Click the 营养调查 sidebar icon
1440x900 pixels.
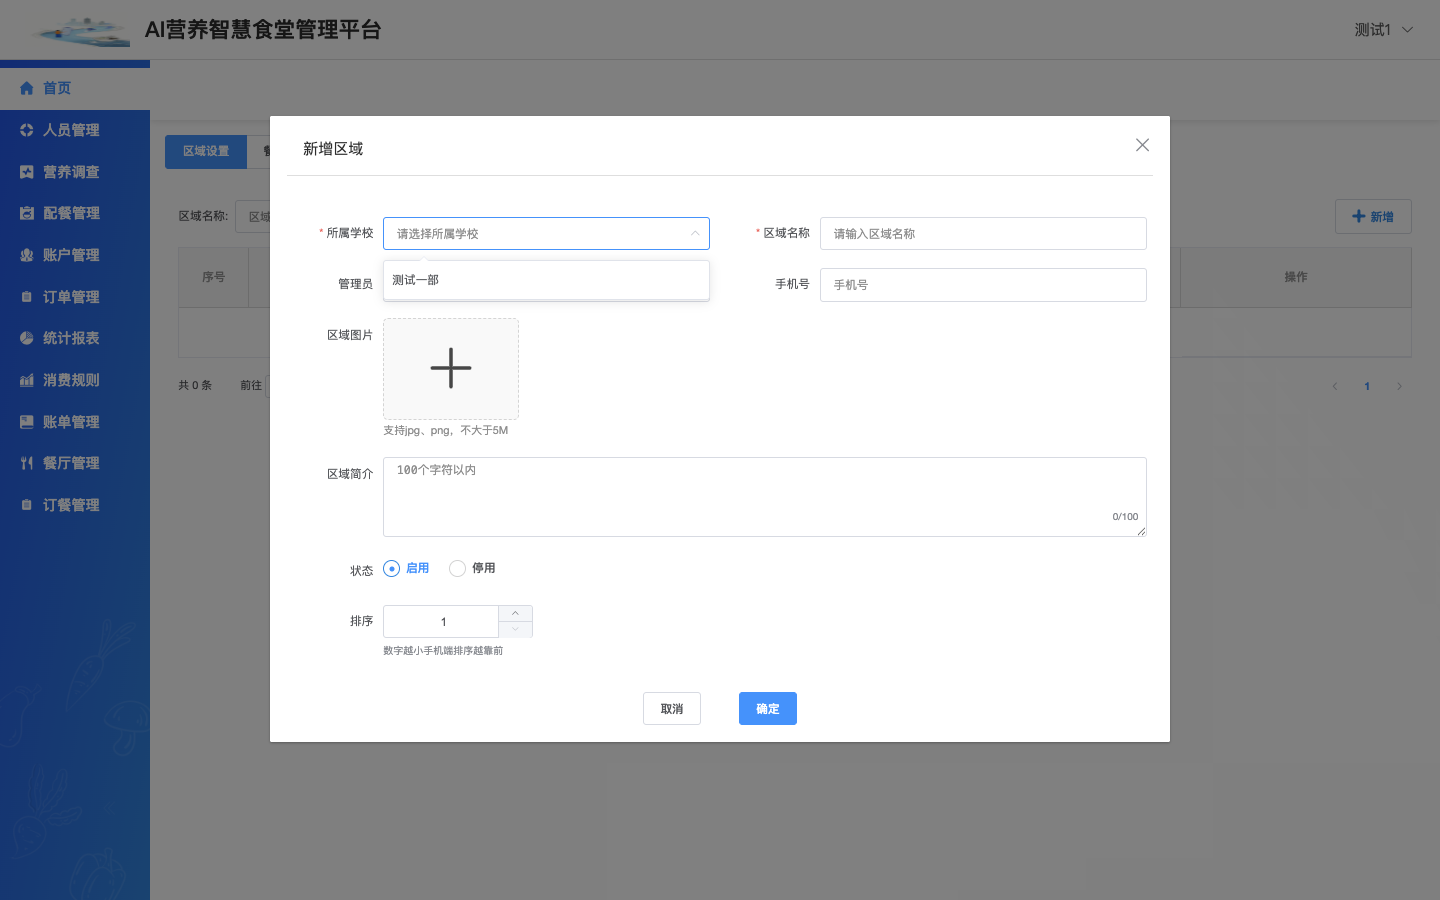pos(27,172)
